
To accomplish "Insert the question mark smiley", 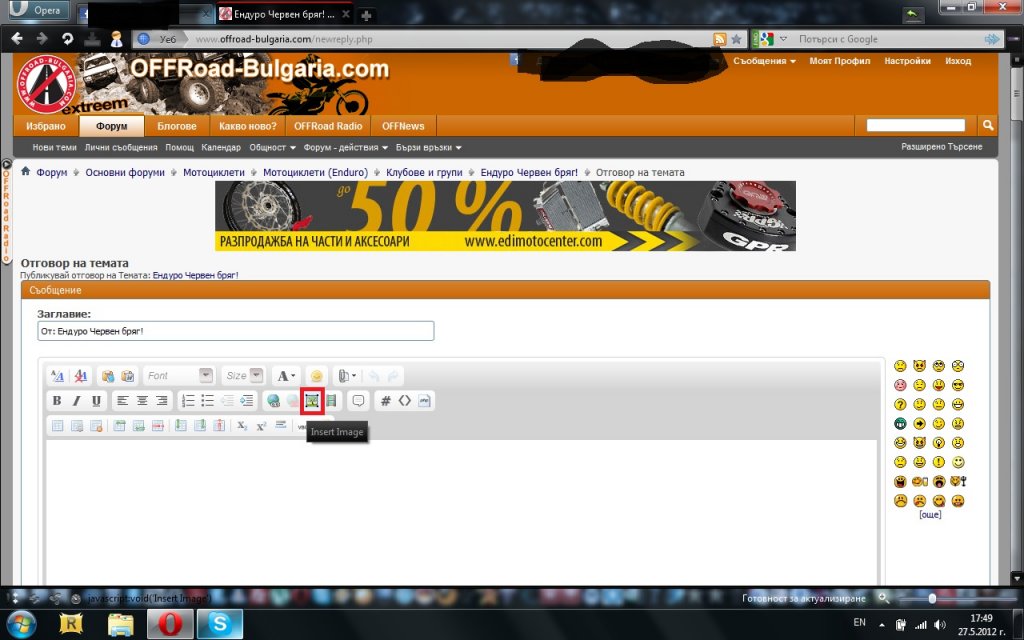I will pyautogui.click(x=901, y=404).
